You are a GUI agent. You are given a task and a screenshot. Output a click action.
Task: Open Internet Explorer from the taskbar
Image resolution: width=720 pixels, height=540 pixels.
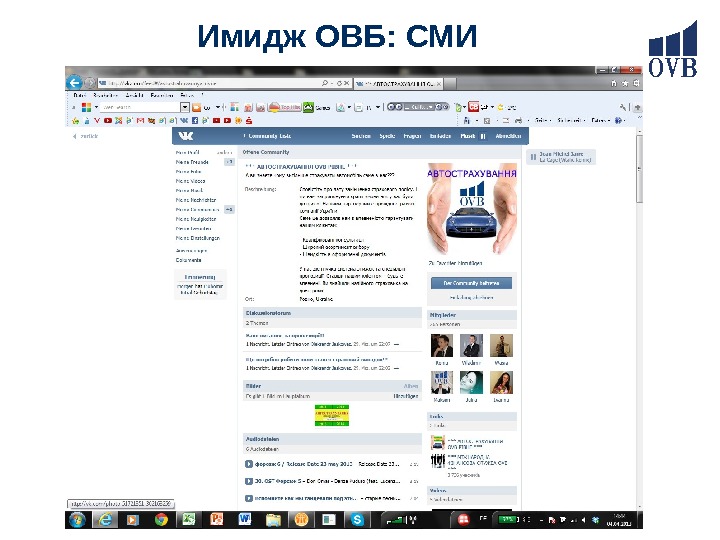pos(106,520)
